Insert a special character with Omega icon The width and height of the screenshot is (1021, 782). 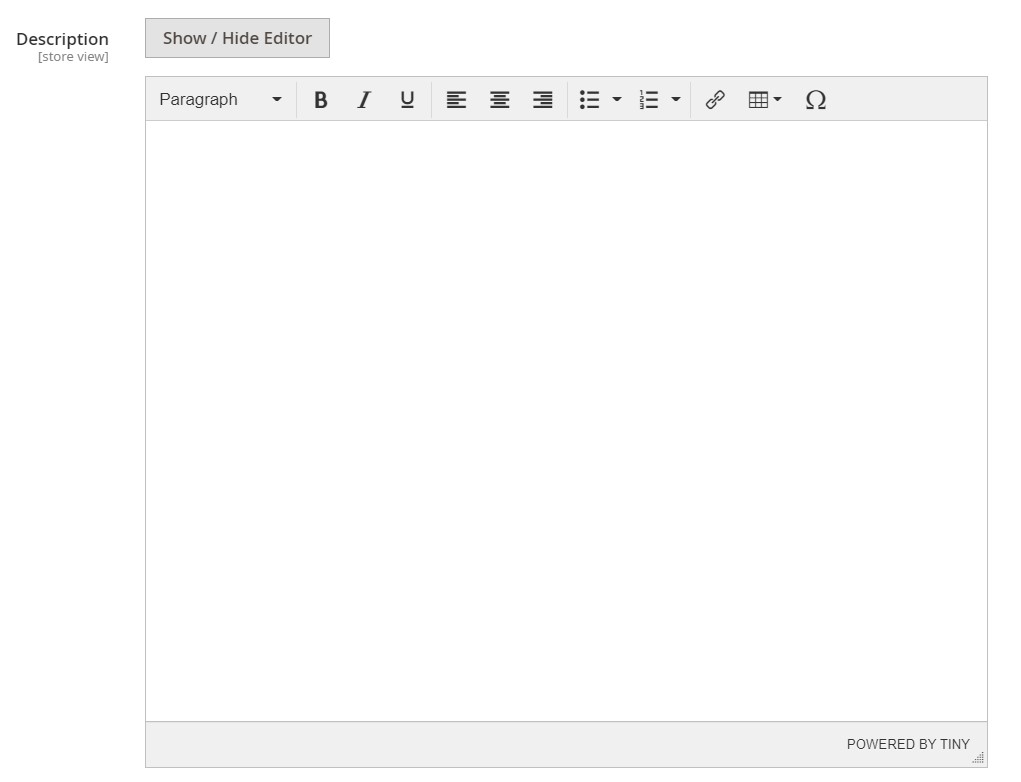pos(815,100)
